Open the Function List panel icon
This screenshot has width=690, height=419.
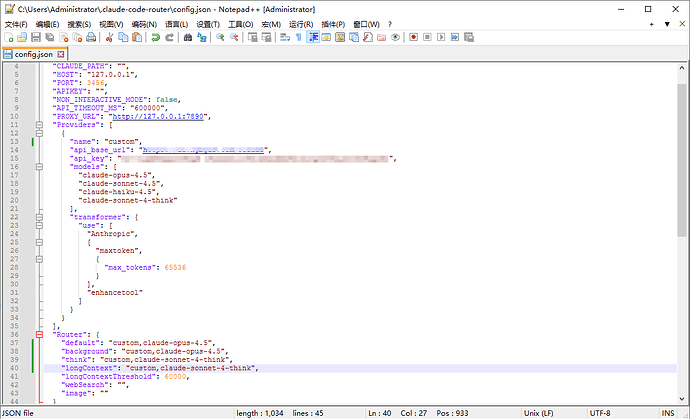point(368,37)
